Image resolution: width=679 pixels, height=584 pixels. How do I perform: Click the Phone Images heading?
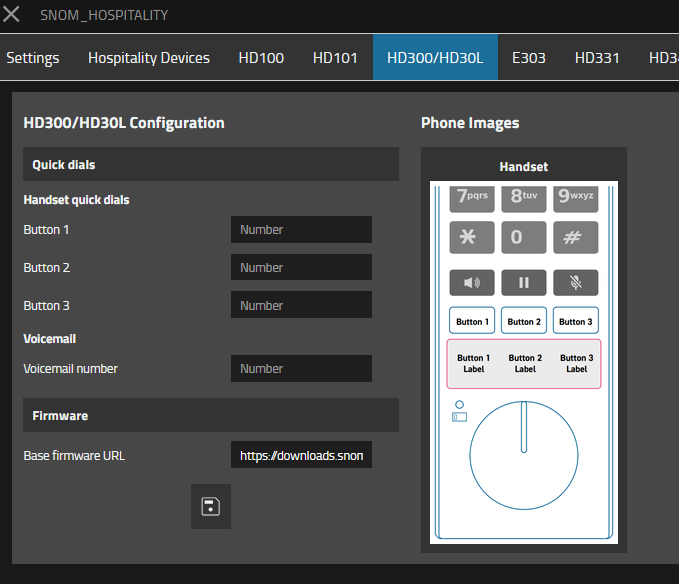[x=470, y=123]
